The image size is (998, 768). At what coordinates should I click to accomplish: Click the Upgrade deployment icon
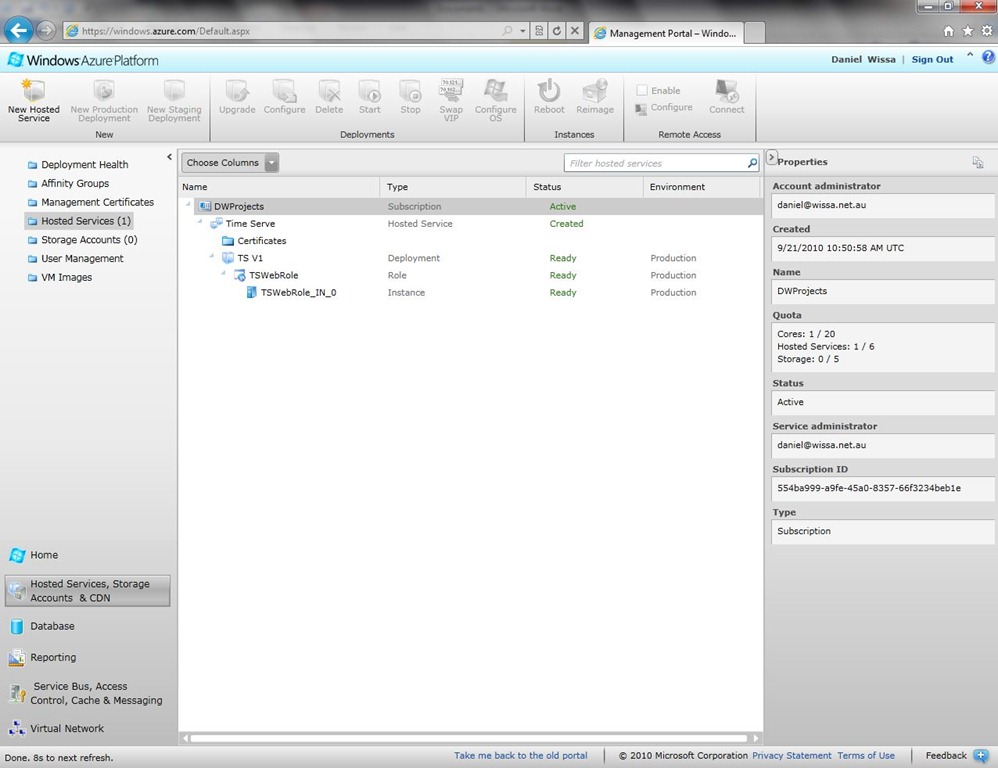click(x=237, y=92)
